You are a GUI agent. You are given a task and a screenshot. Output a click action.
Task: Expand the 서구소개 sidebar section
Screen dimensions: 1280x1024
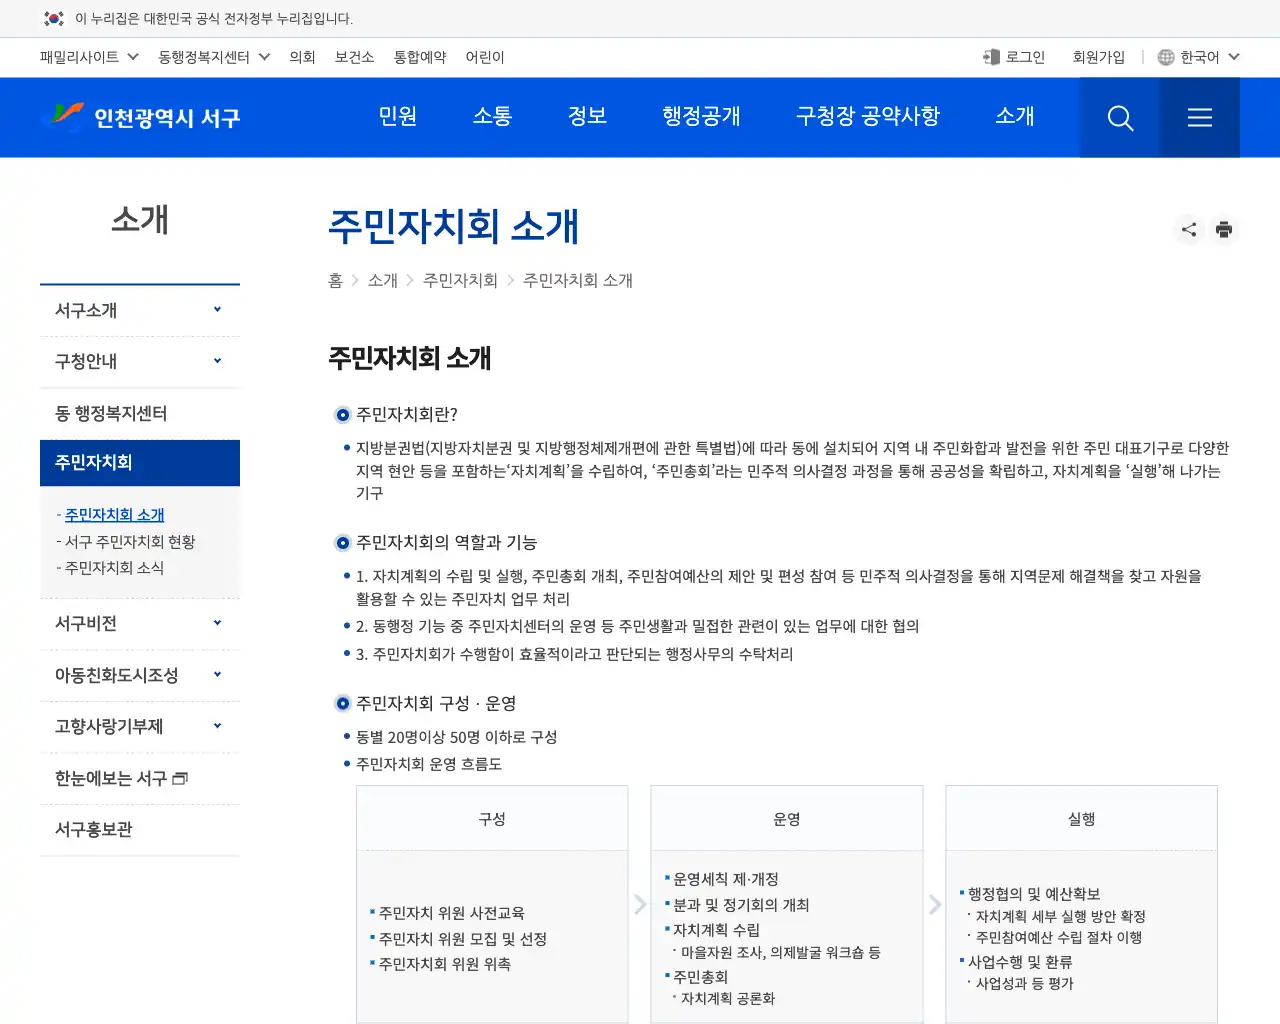click(x=139, y=310)
